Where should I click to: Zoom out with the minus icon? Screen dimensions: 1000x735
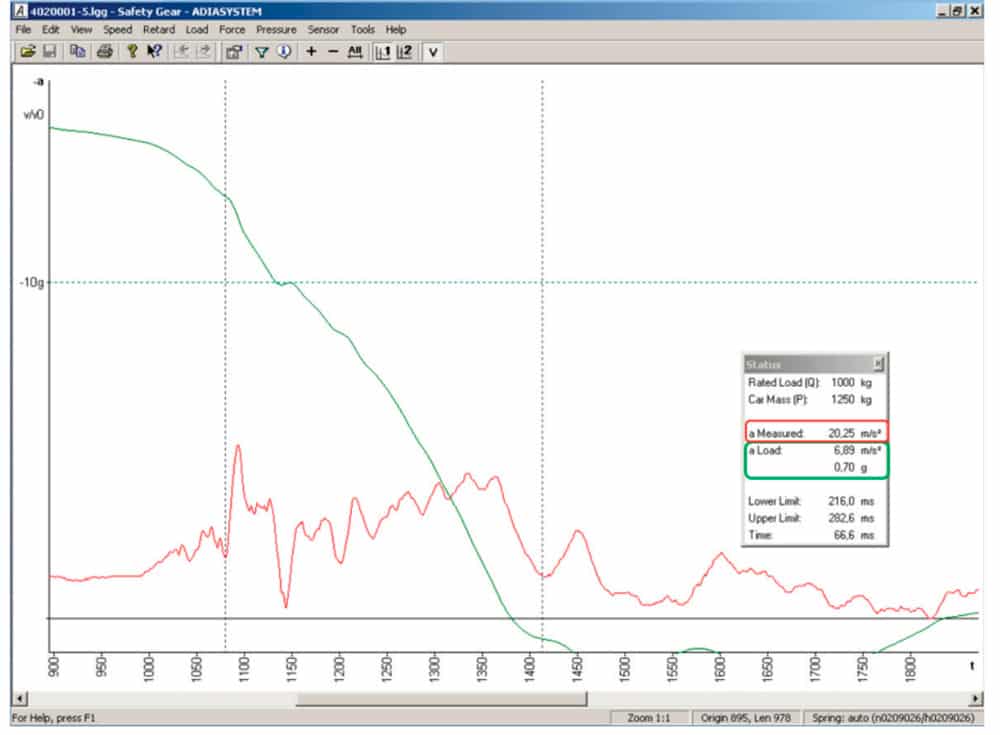click(333, 52)
